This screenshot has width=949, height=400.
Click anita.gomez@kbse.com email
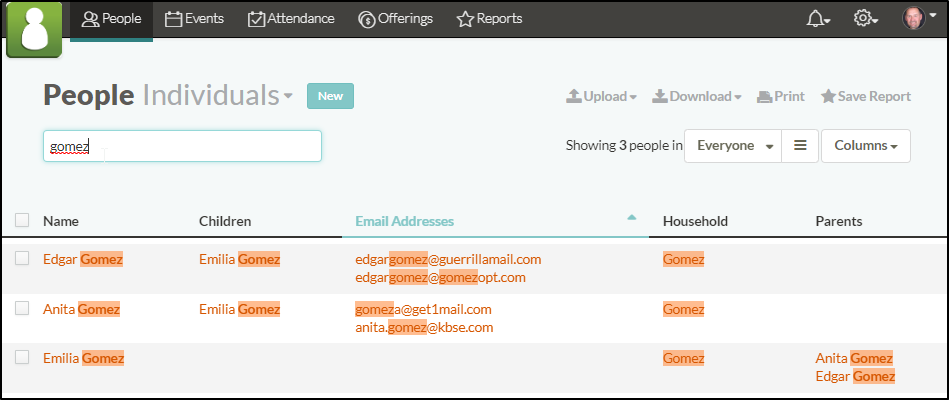[424, 328]
